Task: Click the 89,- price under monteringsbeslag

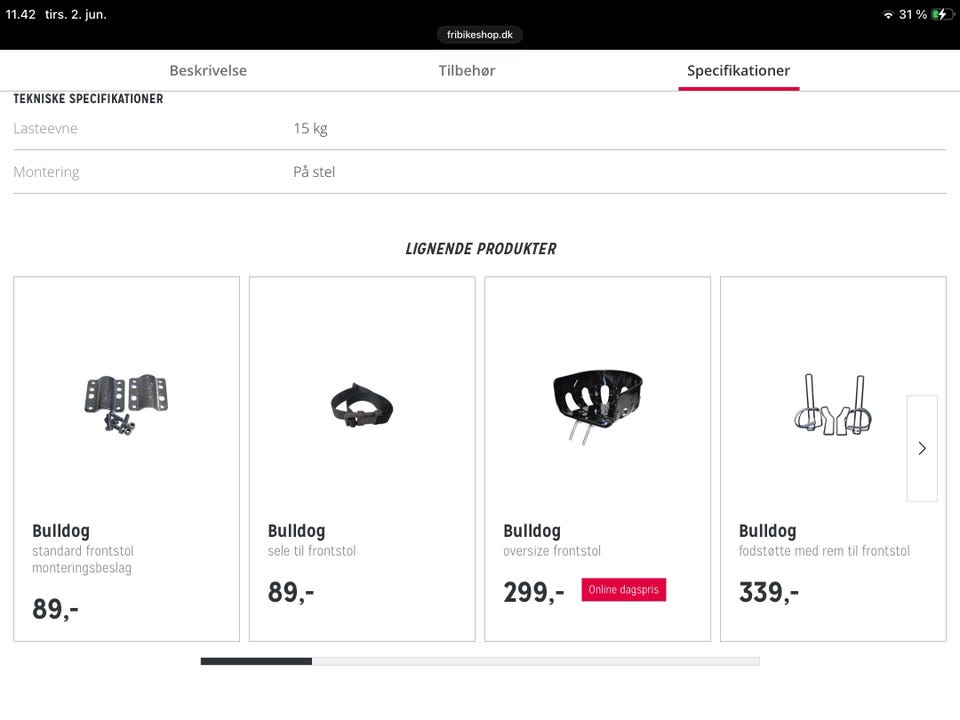Action: pos(55,609)
